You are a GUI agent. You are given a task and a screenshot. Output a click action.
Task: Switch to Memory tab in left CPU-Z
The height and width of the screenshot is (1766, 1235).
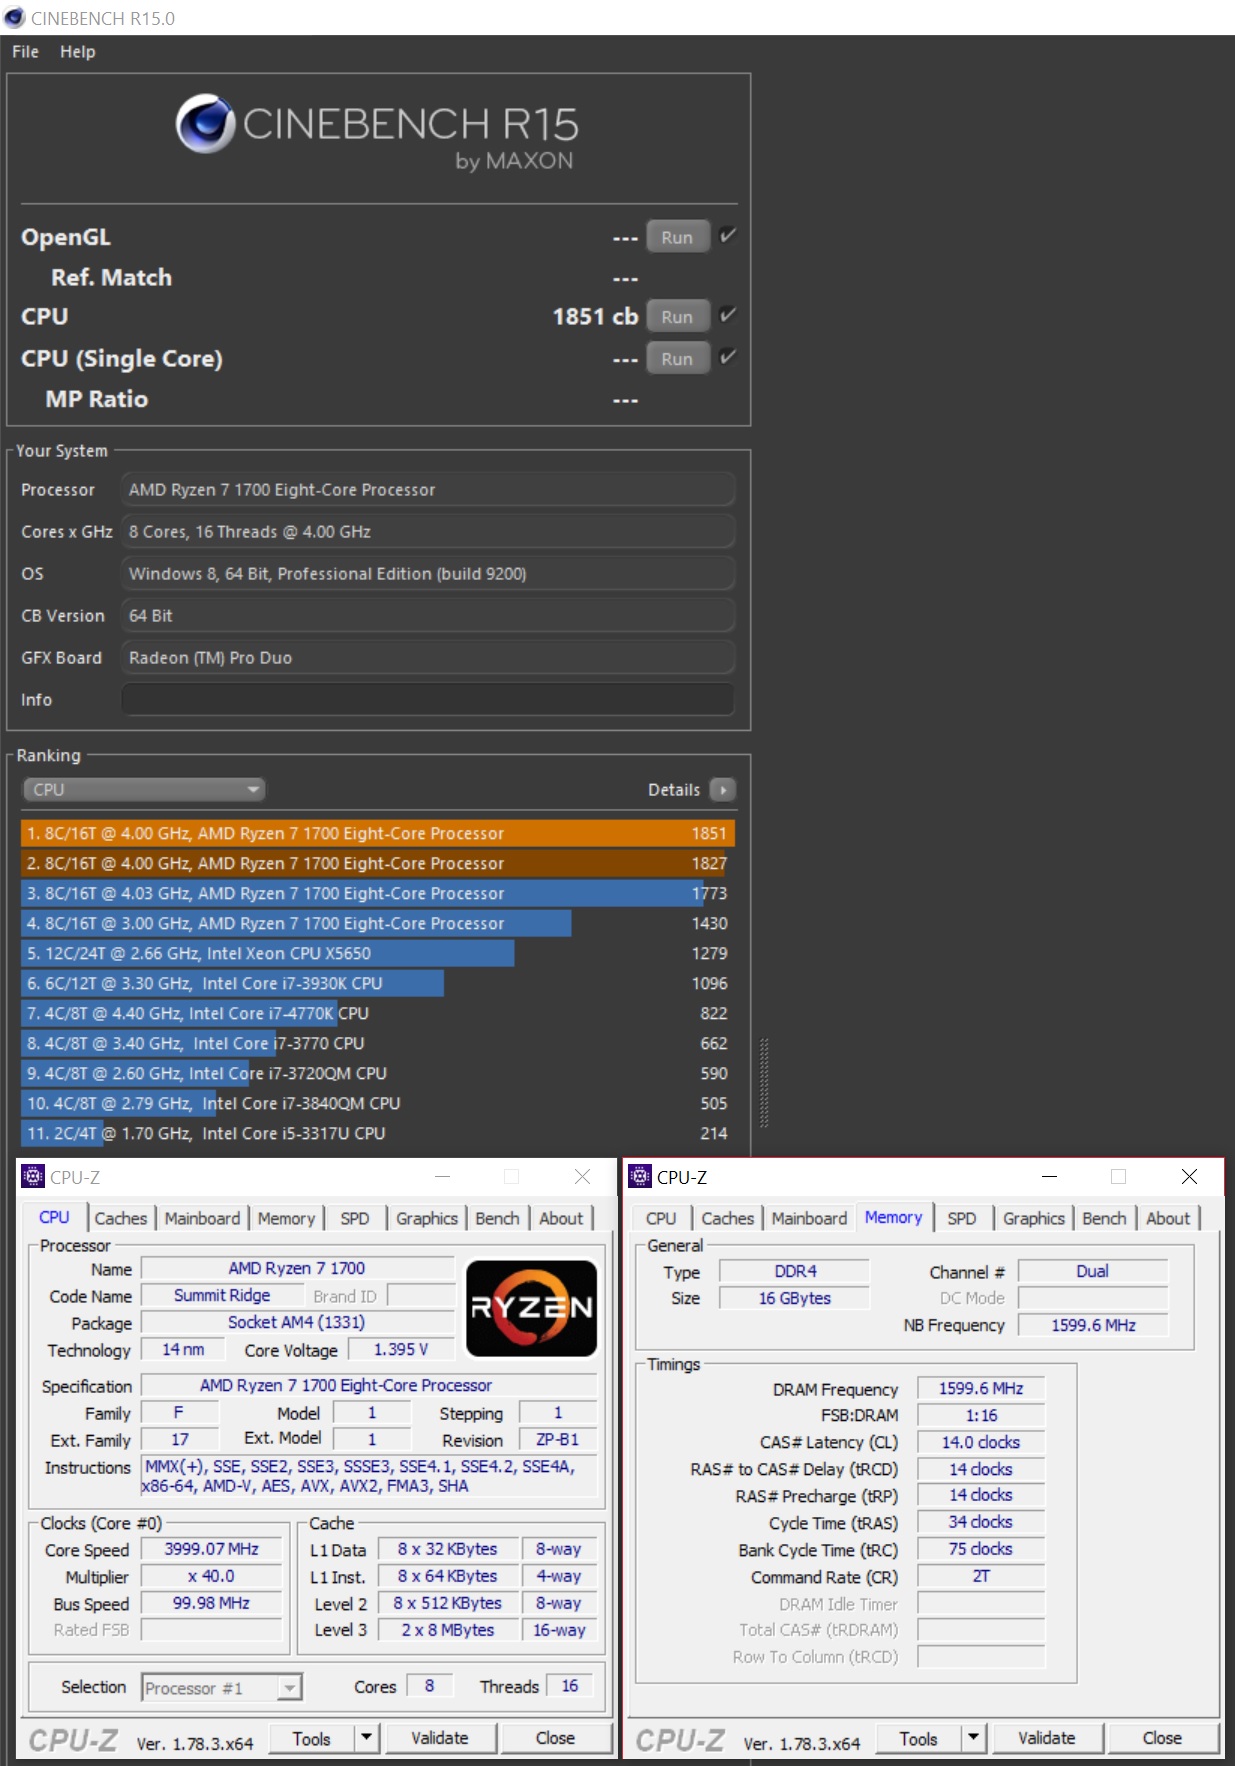tap(286, 1218)
